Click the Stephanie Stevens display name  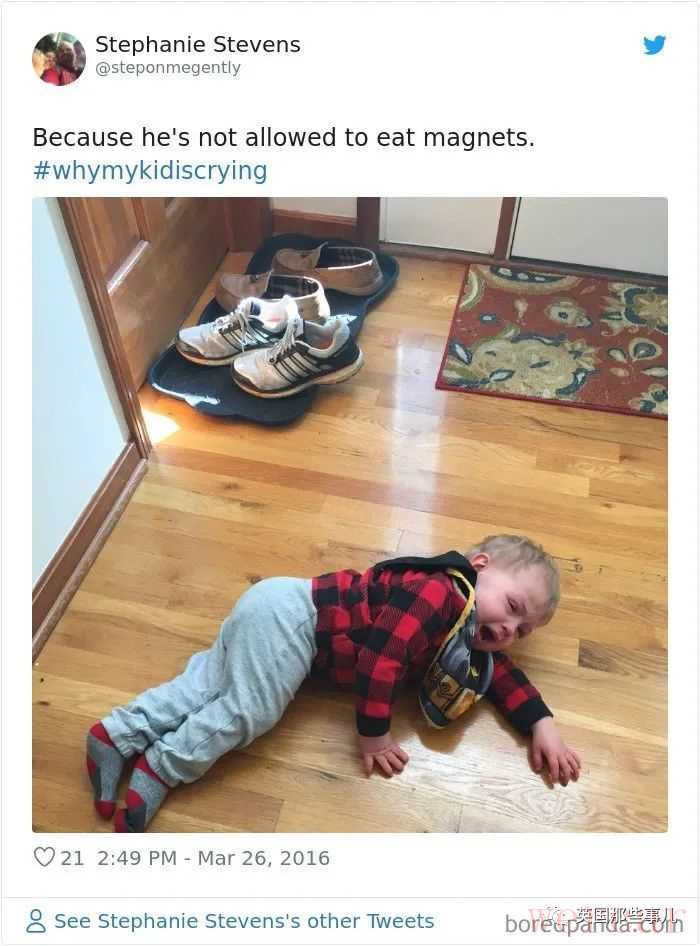pos(198,44)
